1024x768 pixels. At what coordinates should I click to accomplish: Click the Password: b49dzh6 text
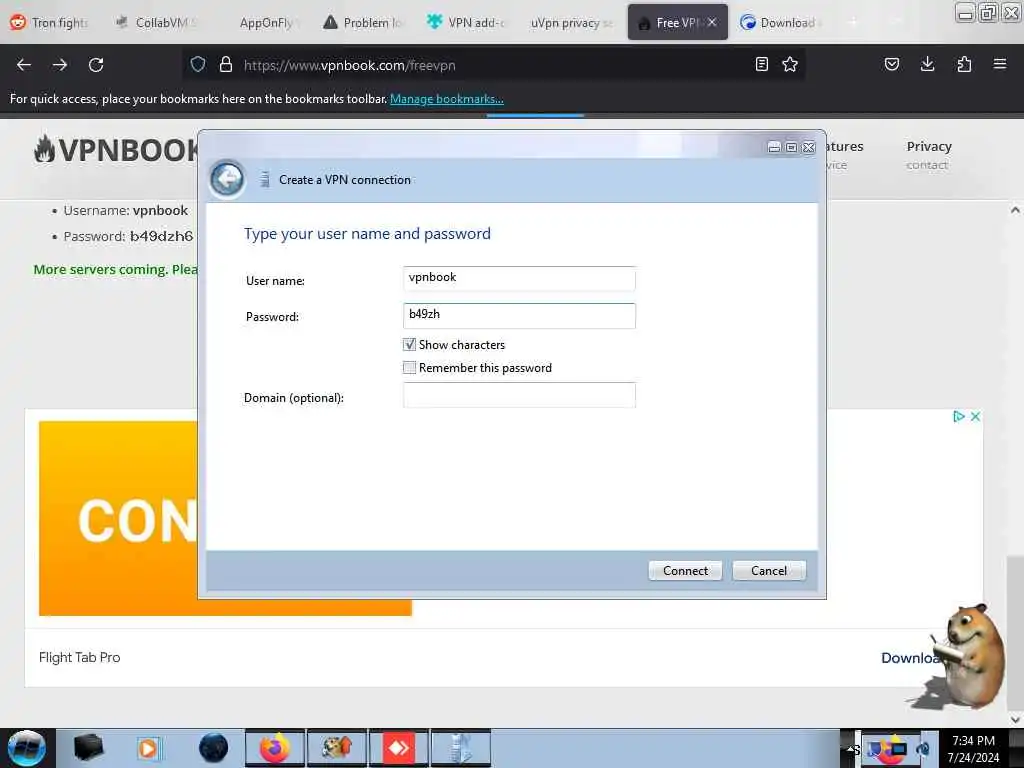128,236
